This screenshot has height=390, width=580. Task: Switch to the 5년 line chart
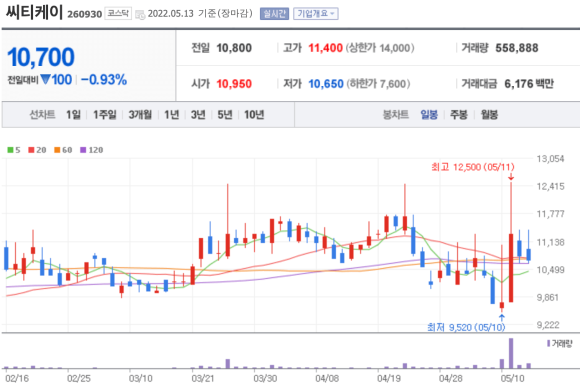click(x=225, y=115)
